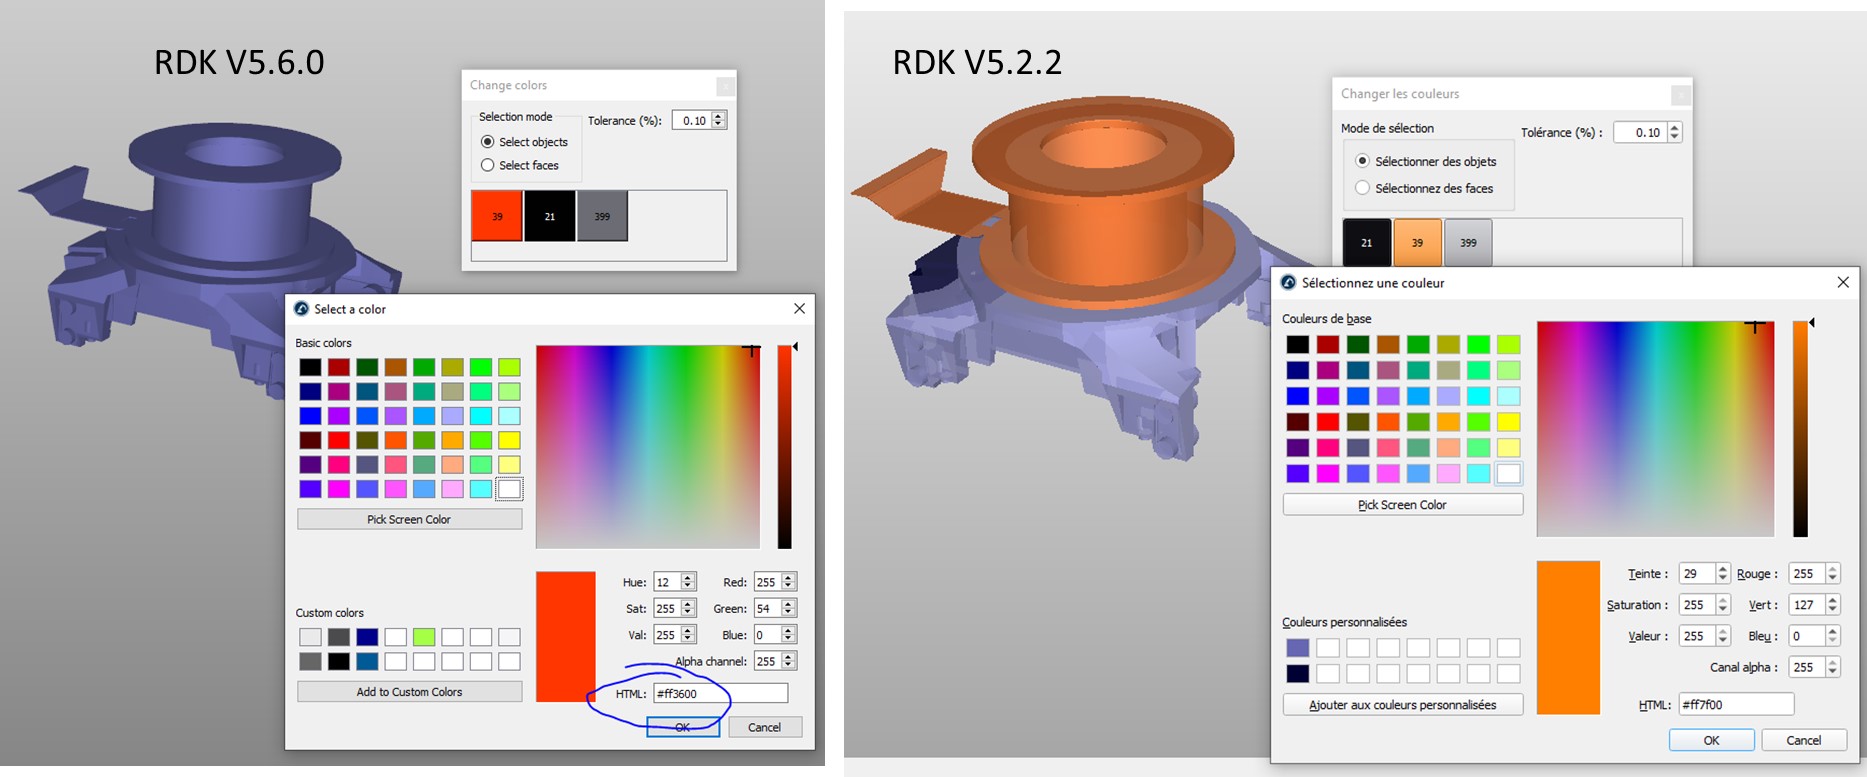Click color spectrum area in Select a color
The height and width of the screenshot is (777, 1867).
click(648, 447)
